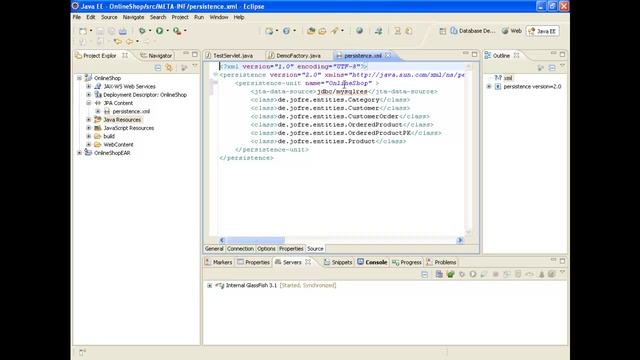Open the Navigate menu
Screen dimensions: 640x360
pyautogui.click(x=133, y=17)
